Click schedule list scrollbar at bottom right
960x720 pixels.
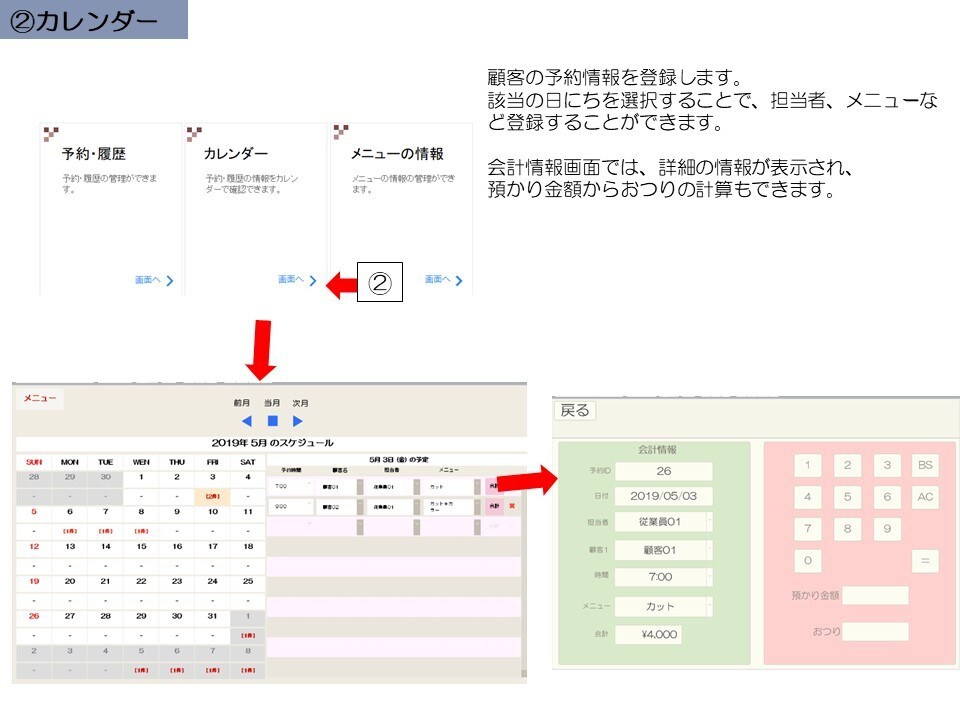pyautogui.click(x=523, y=673)
